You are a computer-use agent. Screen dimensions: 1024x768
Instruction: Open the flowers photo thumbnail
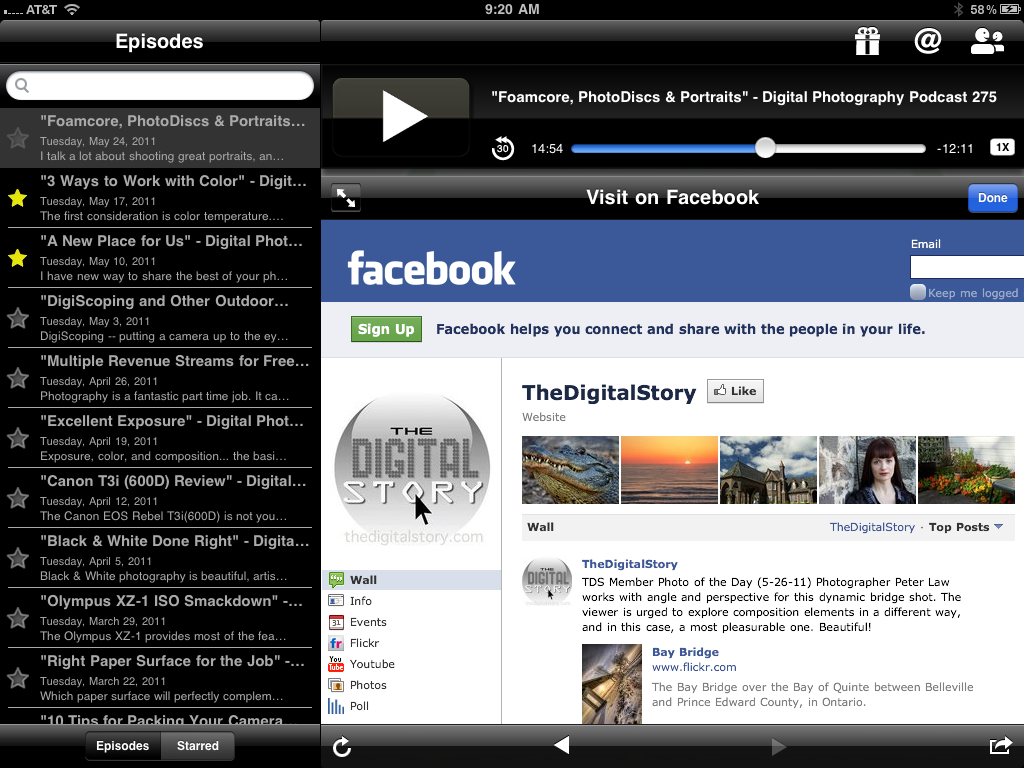[x=967, y=470]
